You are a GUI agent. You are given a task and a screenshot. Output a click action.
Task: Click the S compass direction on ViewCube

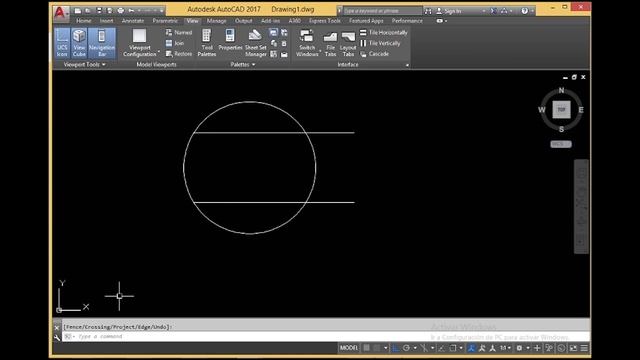pos(561,129)
